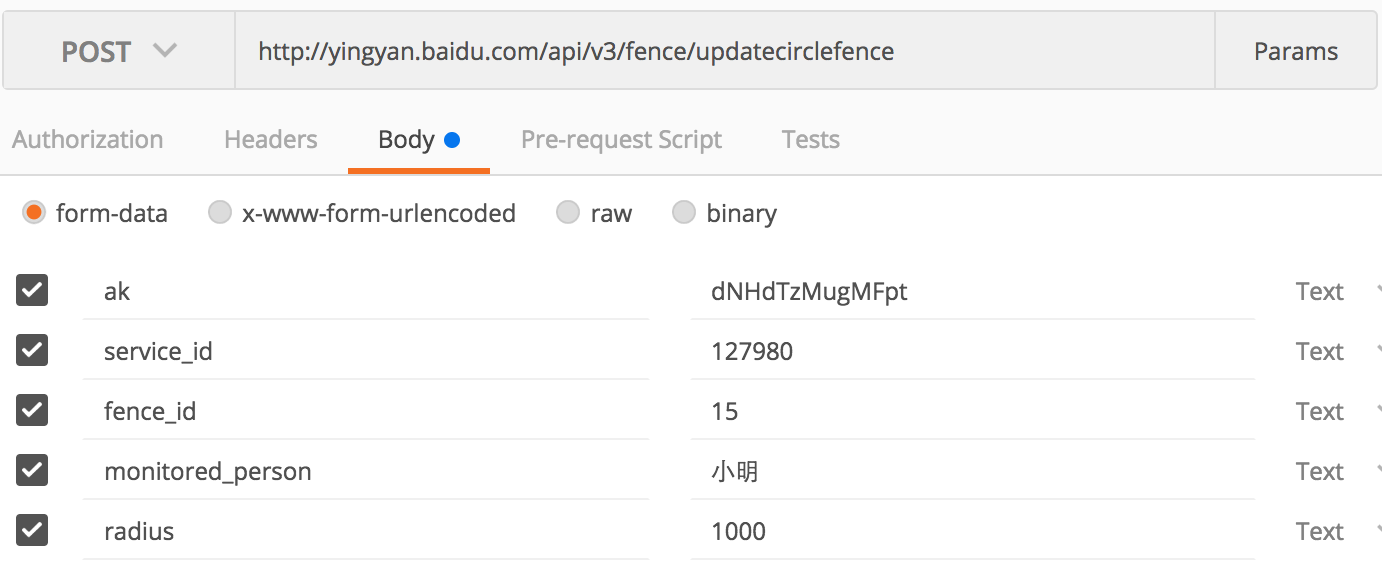Screen dimensions: 1382x570
Task: Switch to the Authorization tab
Action: click(88, 140)
